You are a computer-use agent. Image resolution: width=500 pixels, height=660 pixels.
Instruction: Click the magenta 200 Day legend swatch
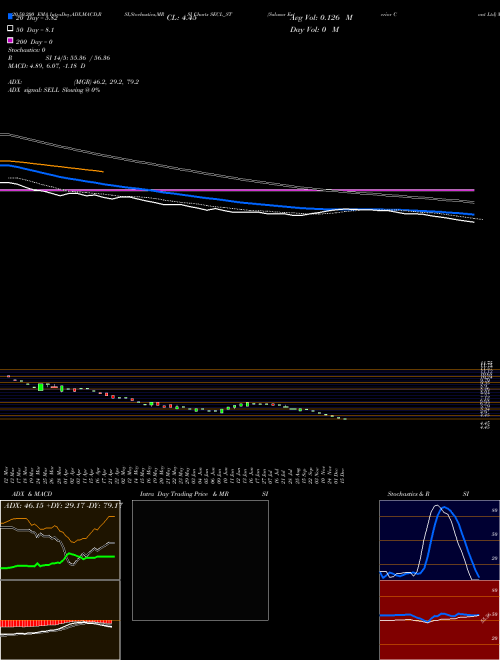pyautogui.click(x=10, y=40)
